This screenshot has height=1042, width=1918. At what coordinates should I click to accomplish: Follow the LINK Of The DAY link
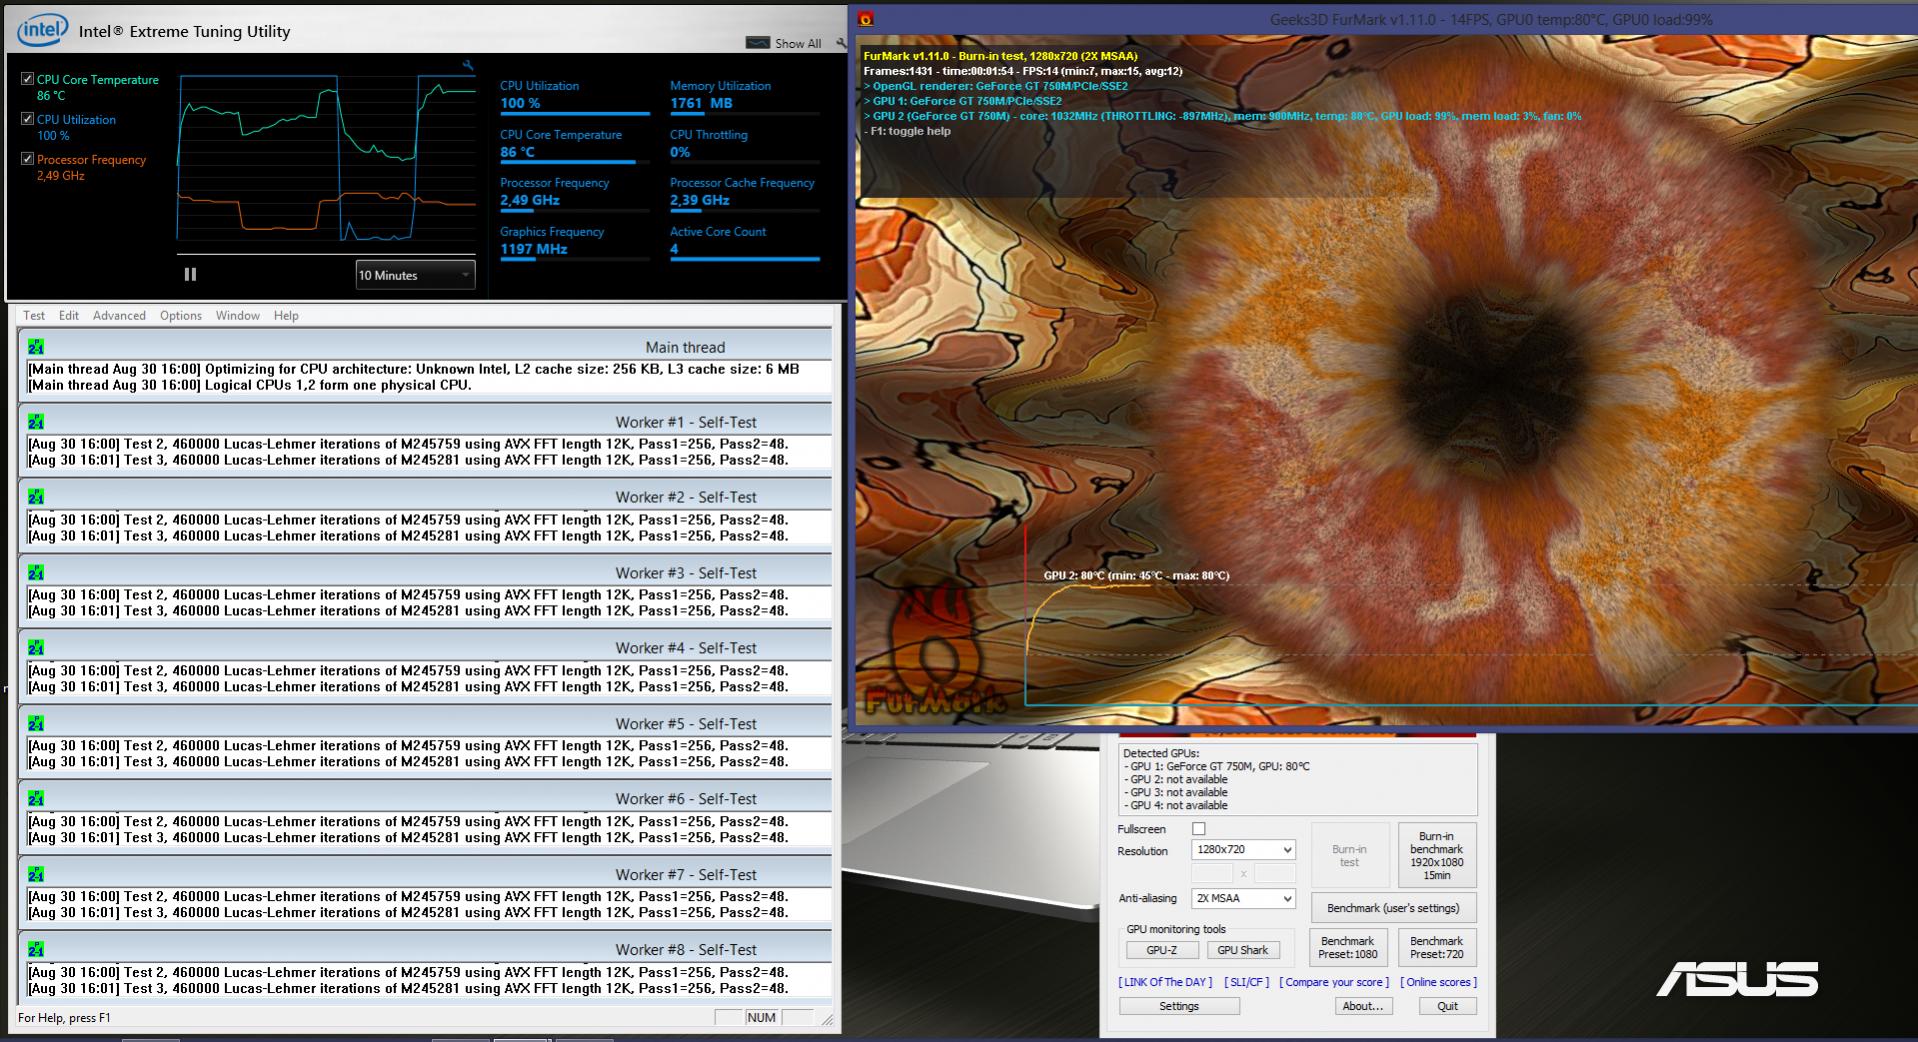pos(1165,982)
